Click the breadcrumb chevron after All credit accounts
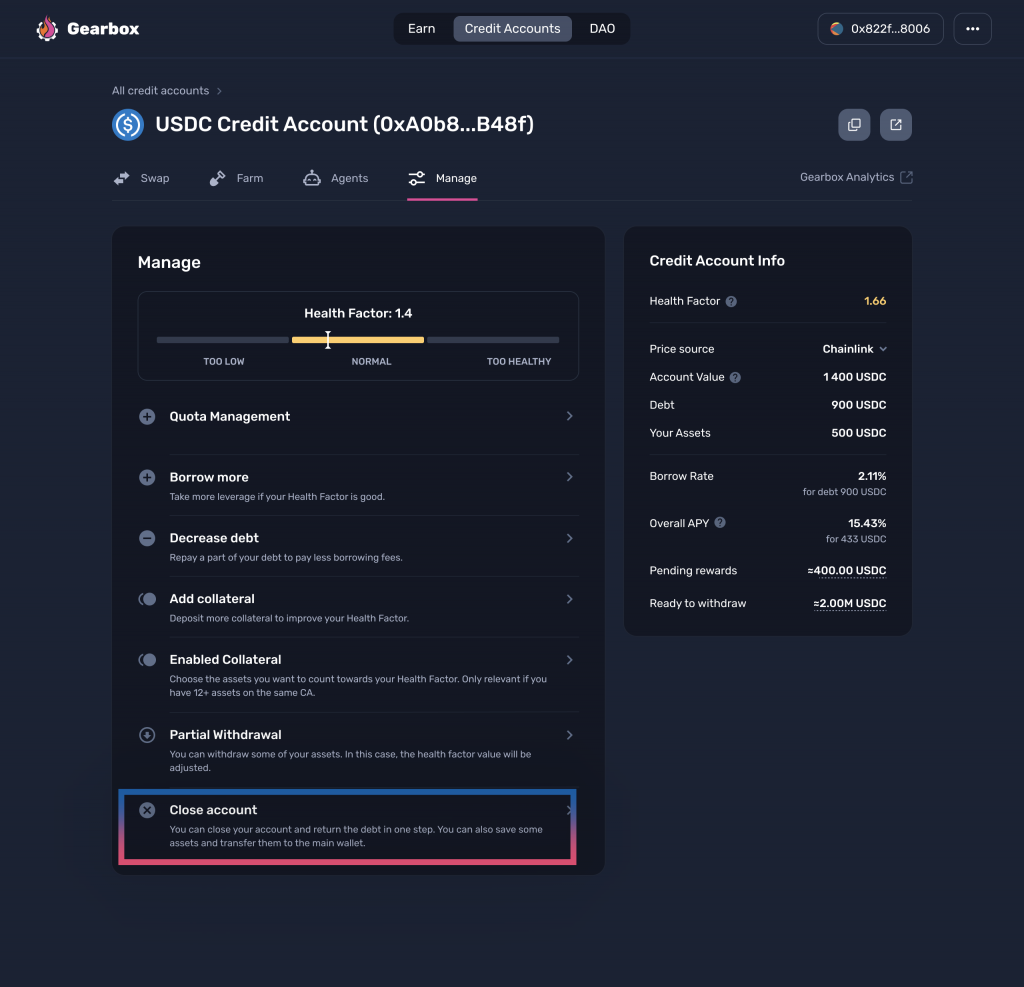 click(219, 91)
